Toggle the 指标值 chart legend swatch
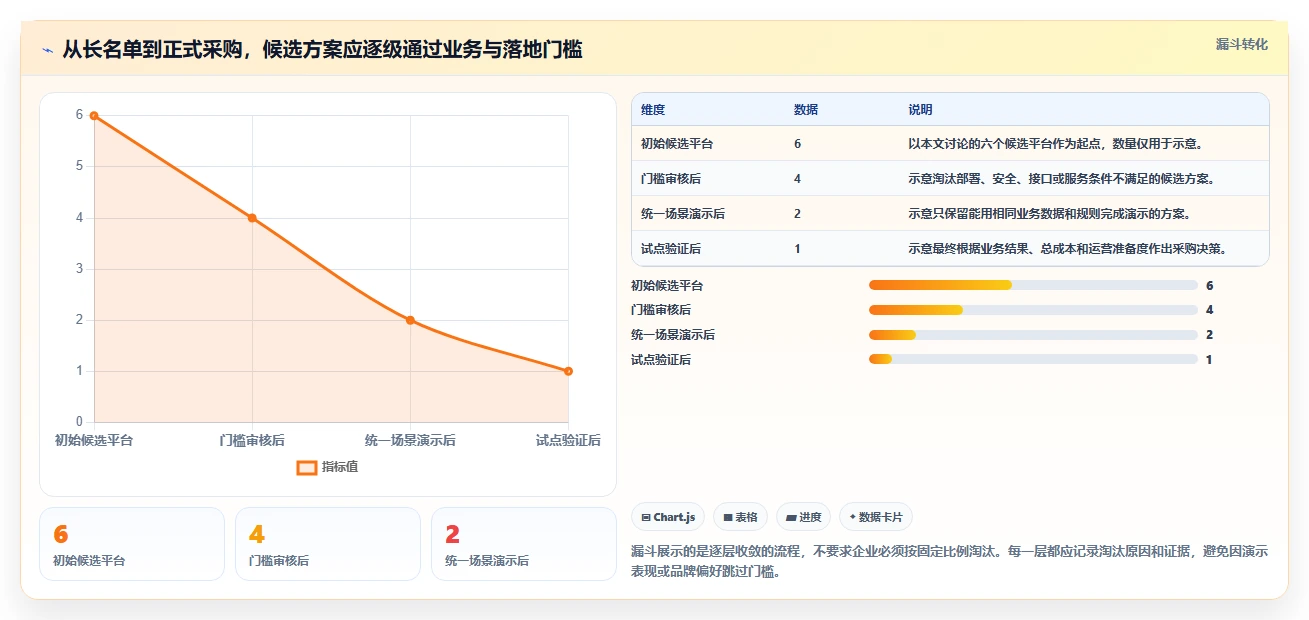The image size is (1309, 620). click(307, 467)
